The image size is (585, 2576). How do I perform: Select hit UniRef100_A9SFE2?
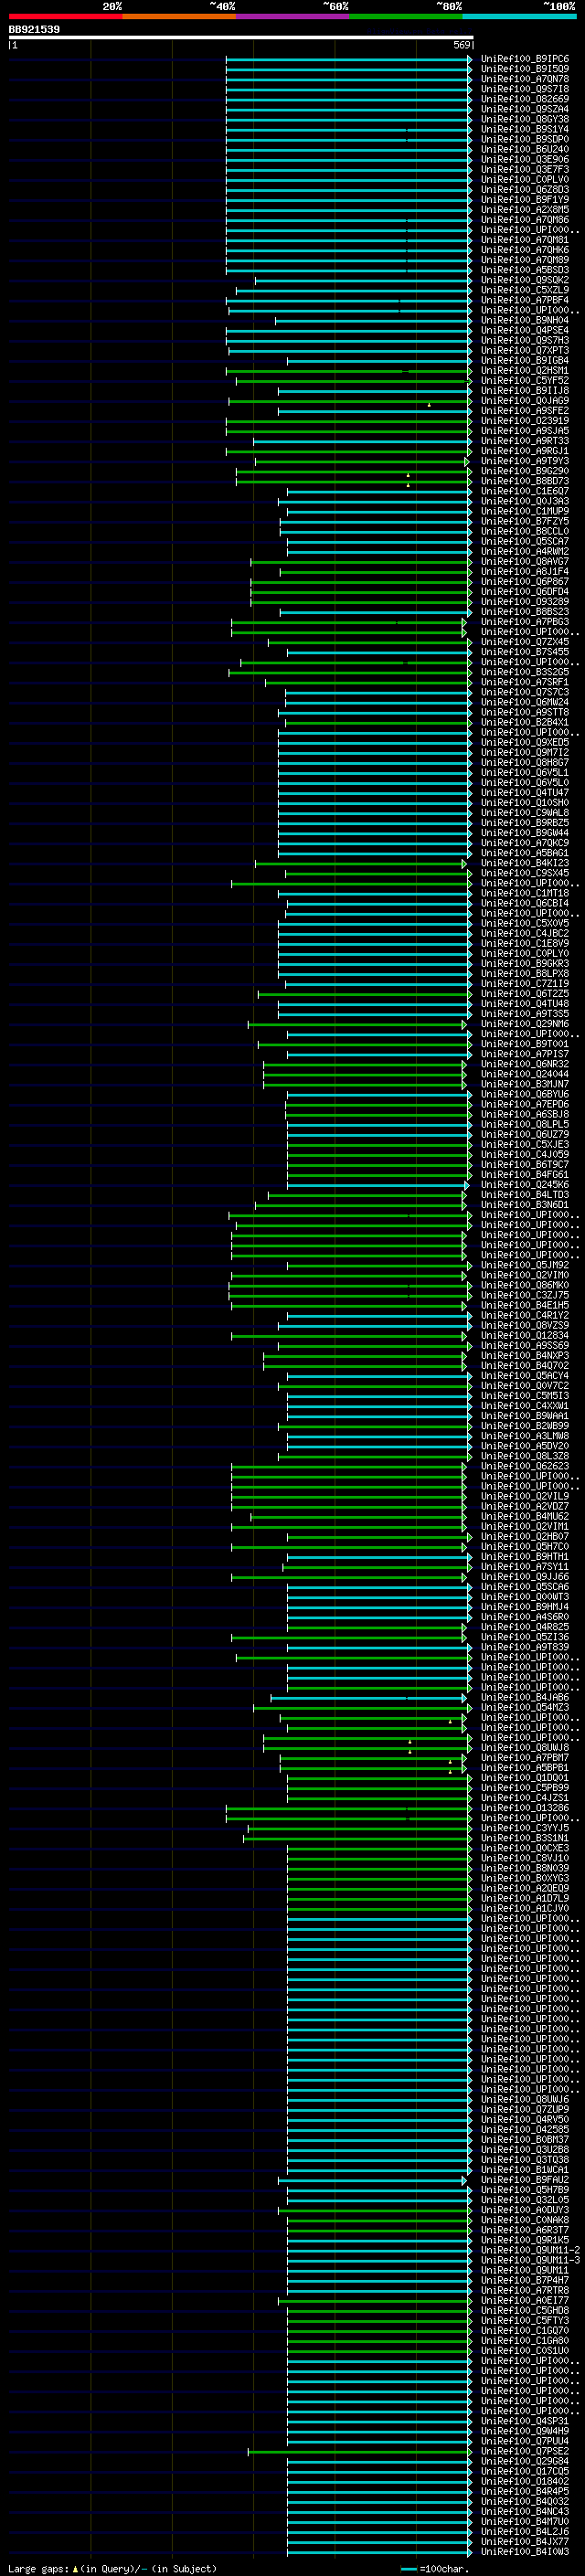pyautogui.click(x=524, y=411)
